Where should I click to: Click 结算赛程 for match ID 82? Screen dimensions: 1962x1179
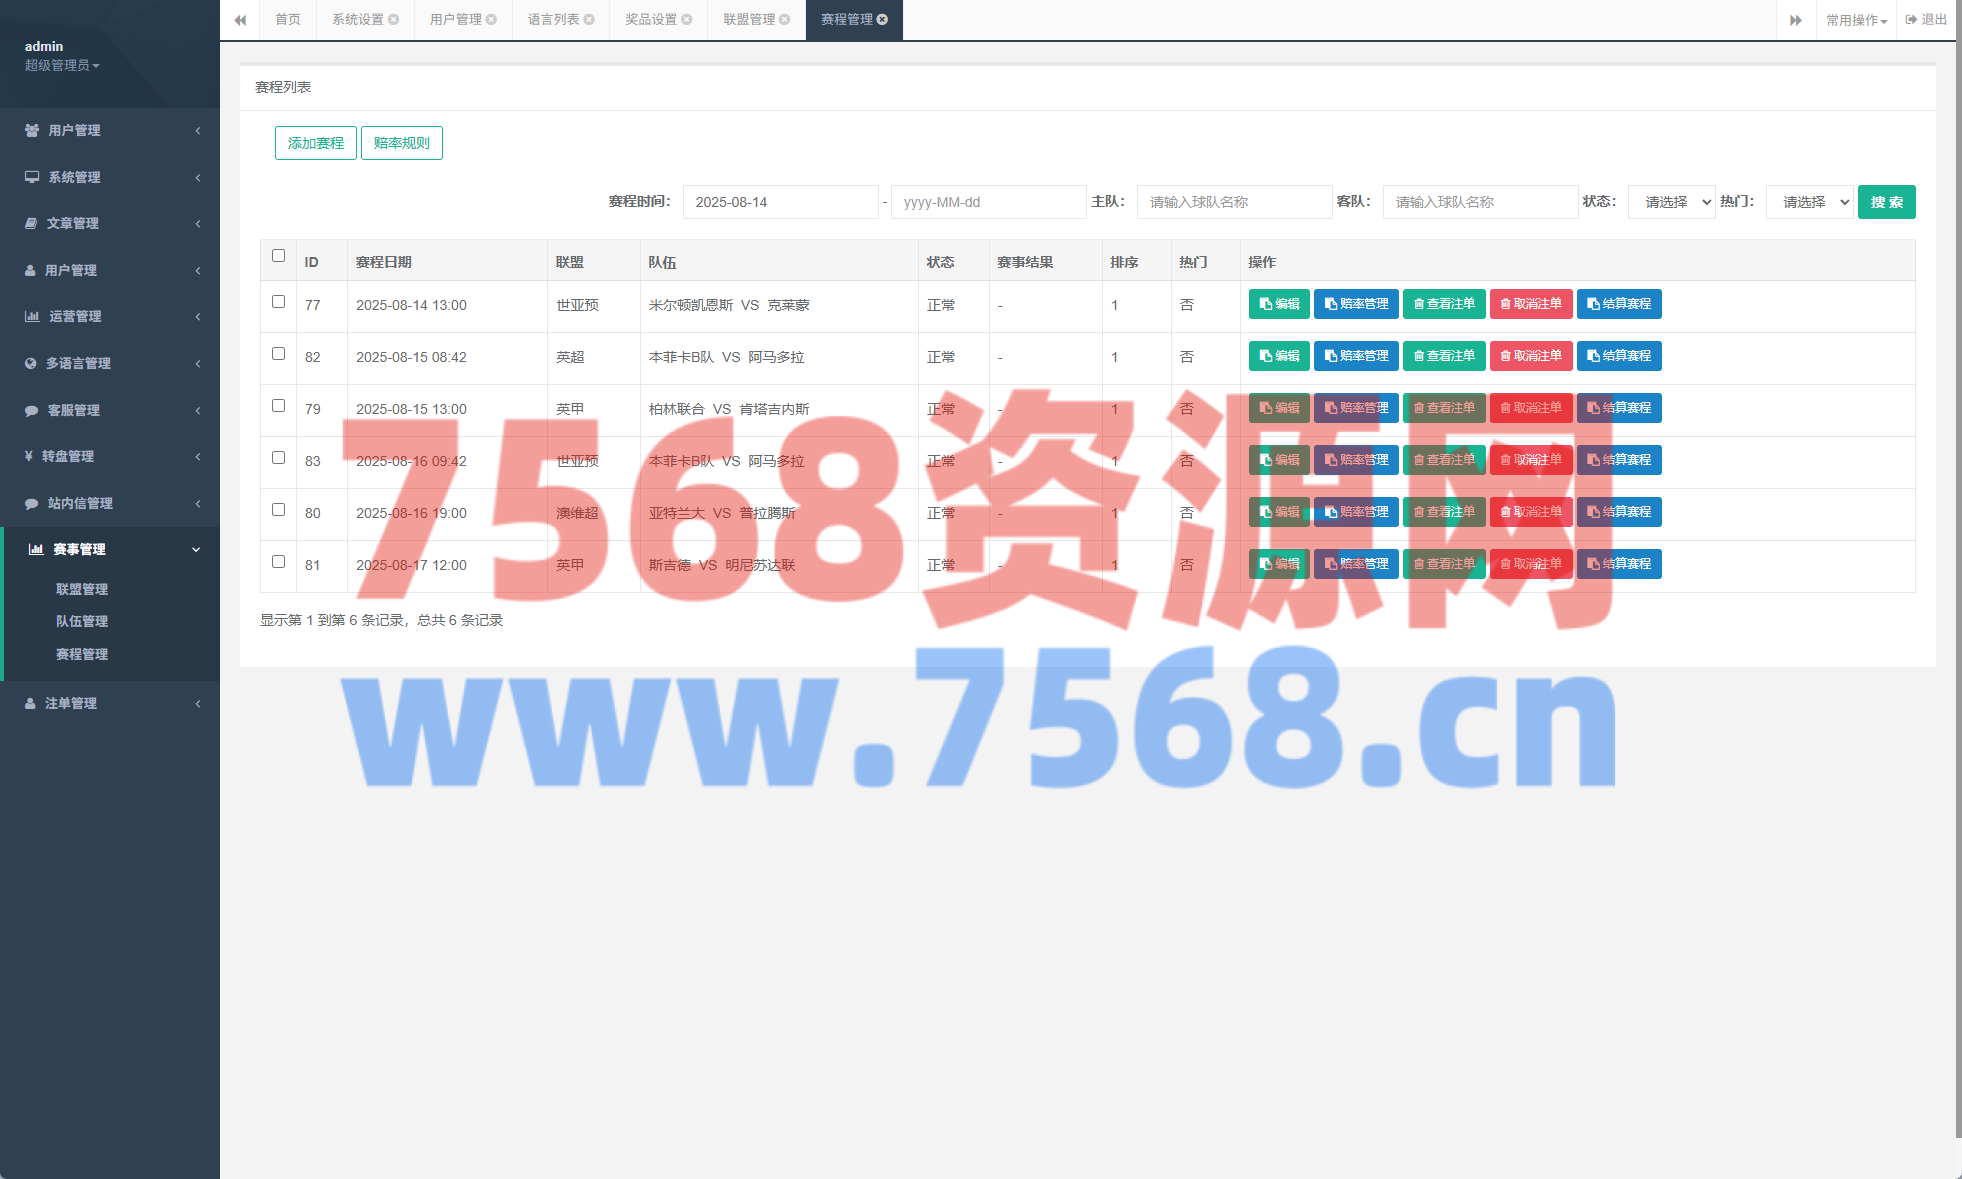pyautogui.click(x=1619, y=356)
